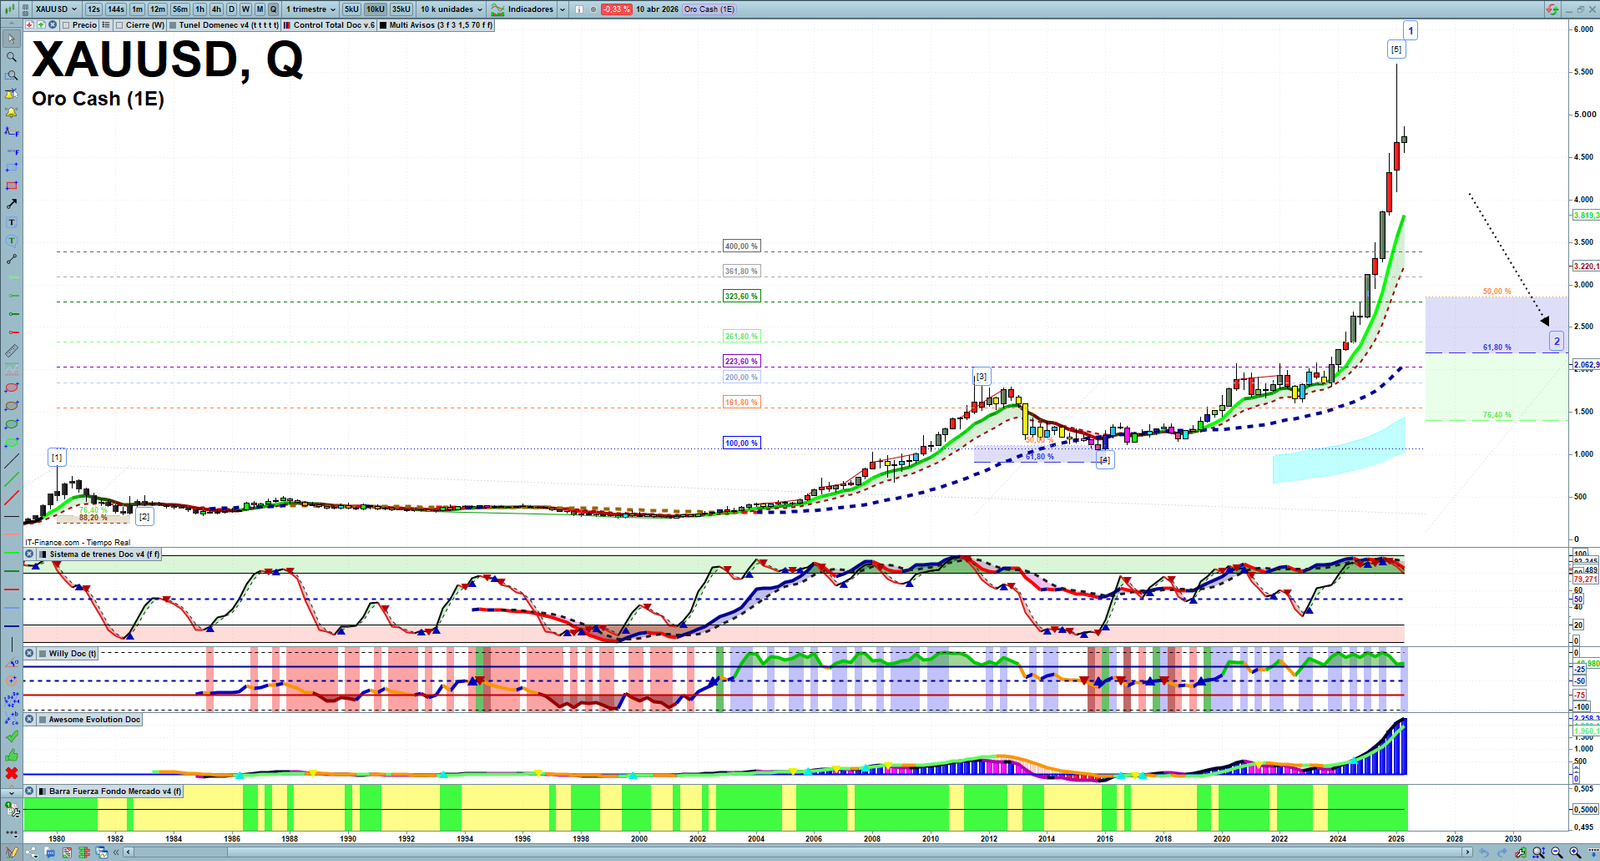1600x861 pixels.
Task: Select the mouse pointer cursor tool
Action: pyautogui.click(x=11, y=39)
